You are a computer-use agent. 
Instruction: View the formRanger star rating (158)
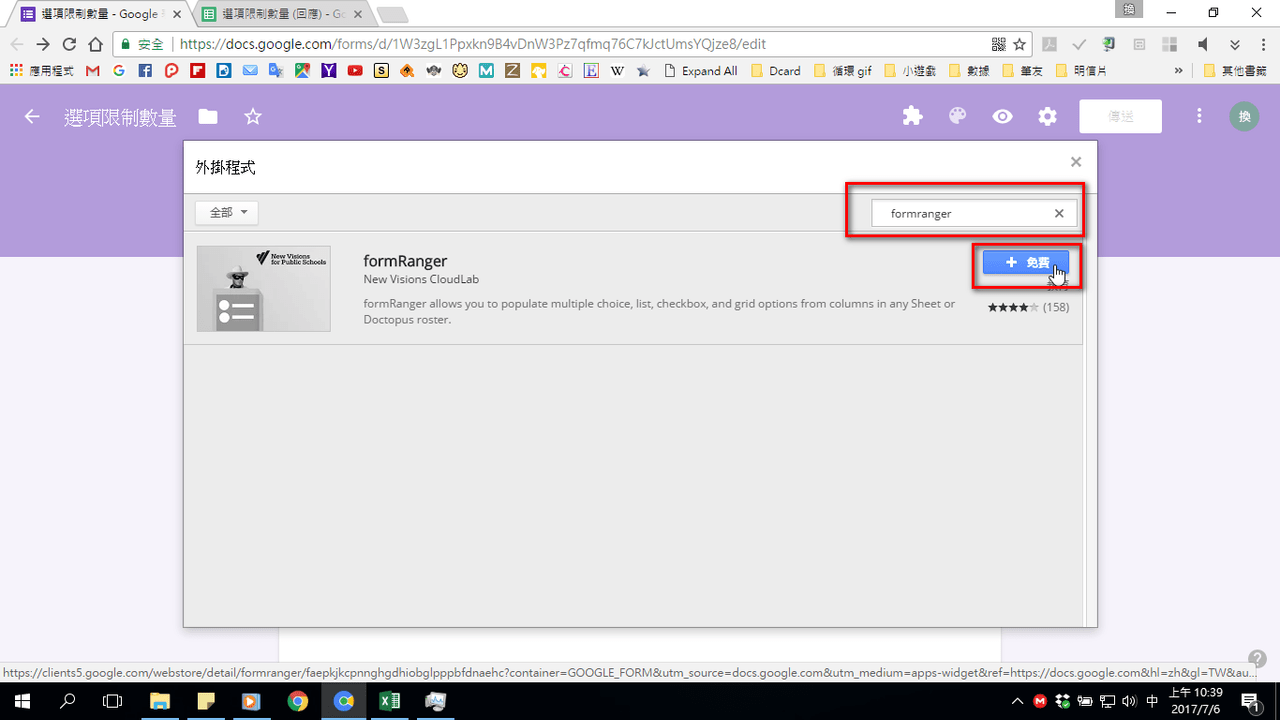(1028, 307)
